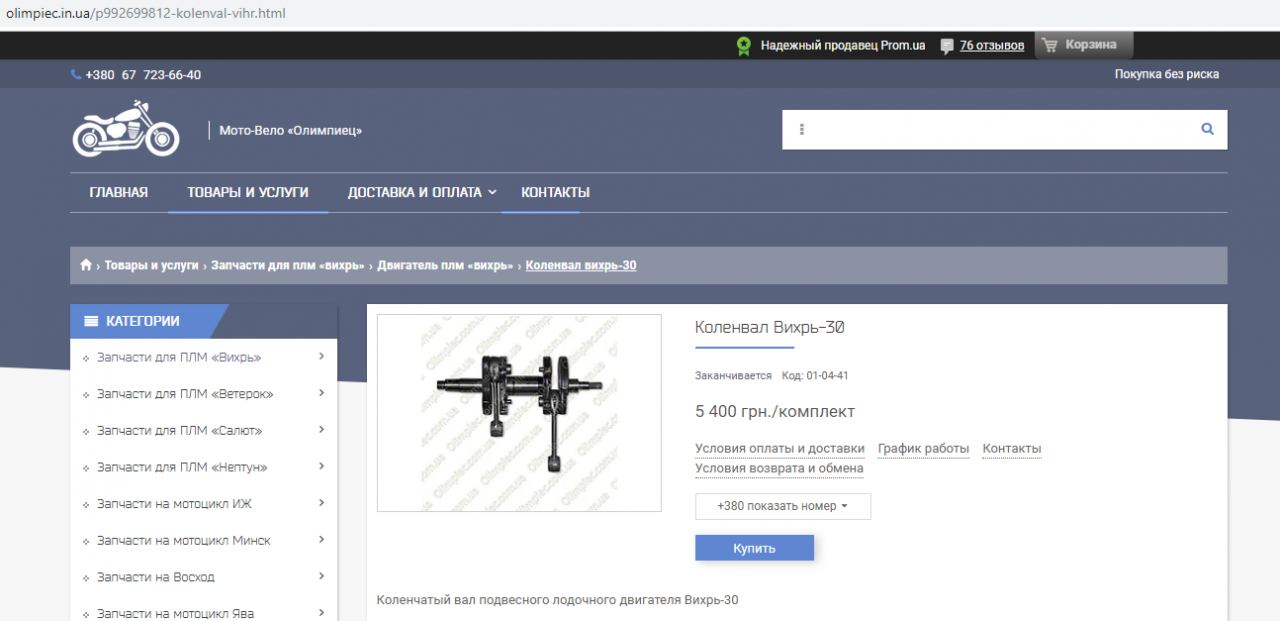Open the Товары и услуги menu item

[247, 192]
